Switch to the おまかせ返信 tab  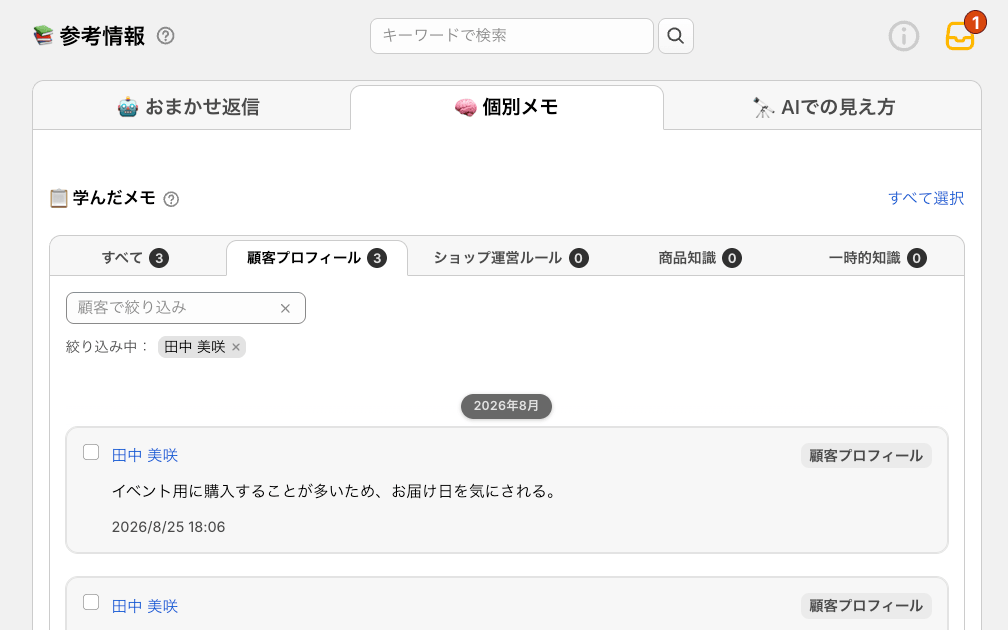point(190,107)
